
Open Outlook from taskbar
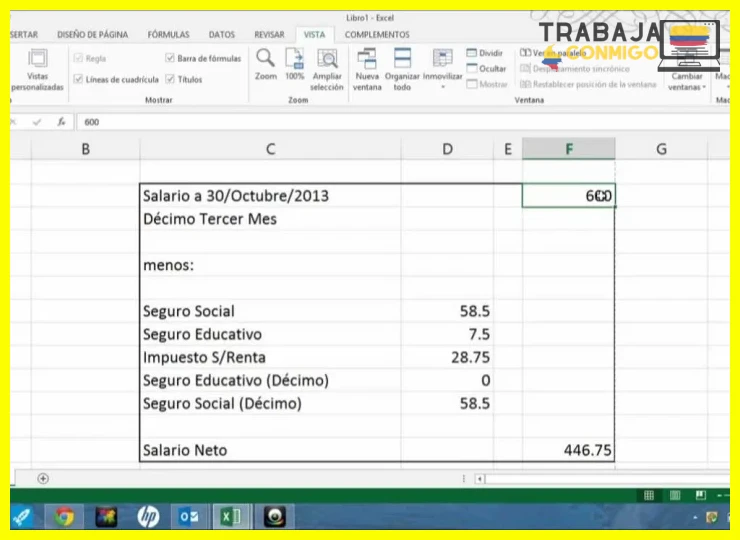(189, 517)
